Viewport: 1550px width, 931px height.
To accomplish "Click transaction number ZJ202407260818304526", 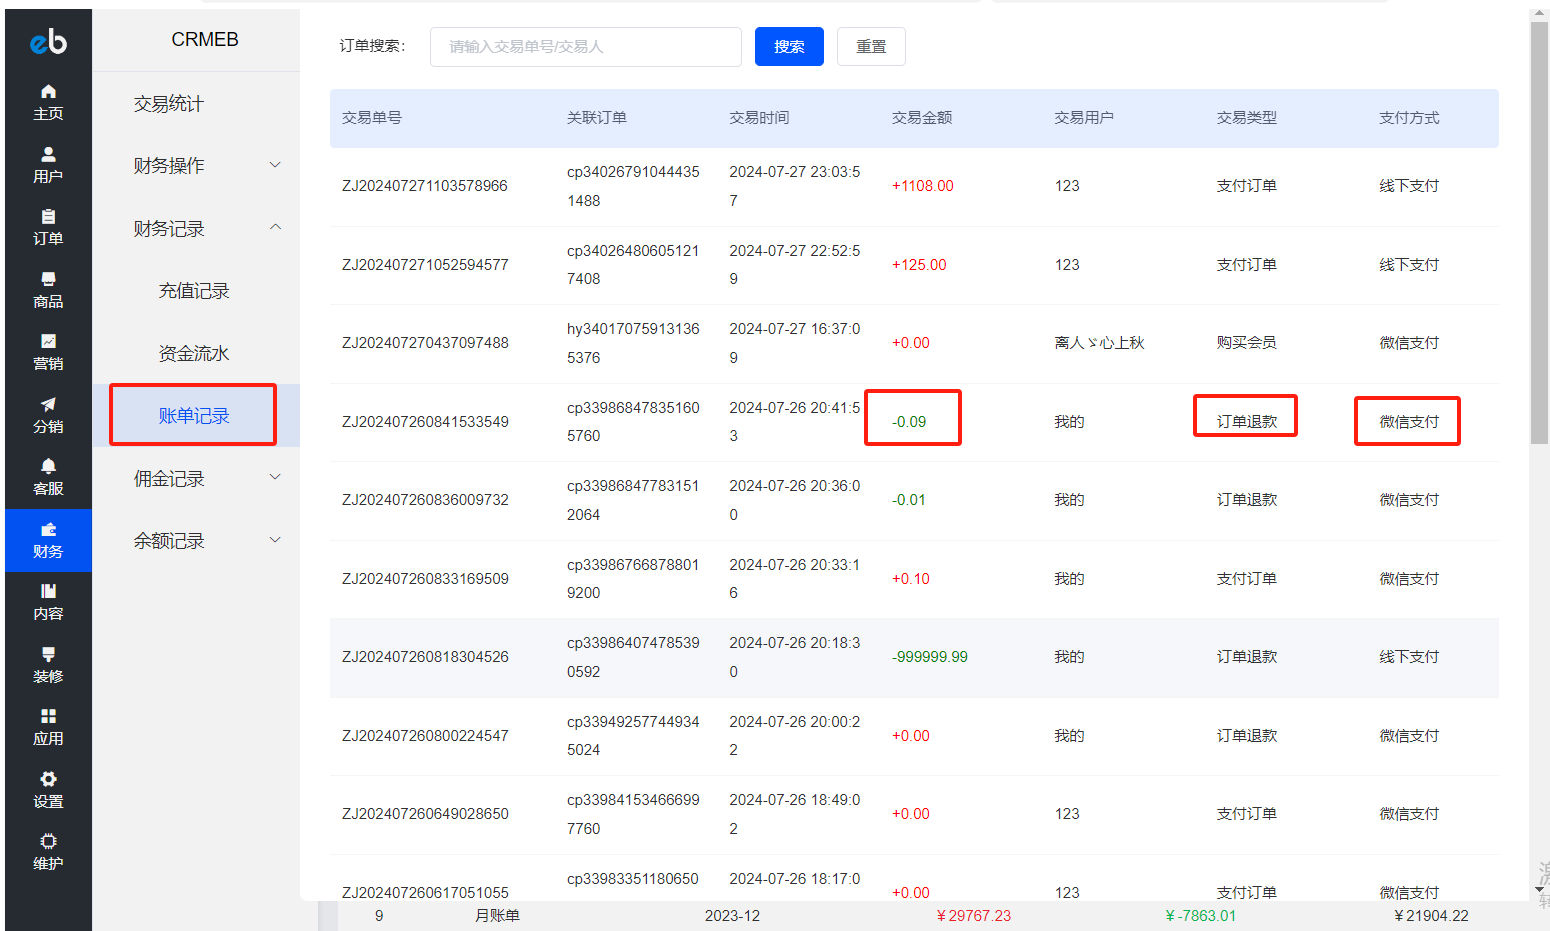I will 425,657.
